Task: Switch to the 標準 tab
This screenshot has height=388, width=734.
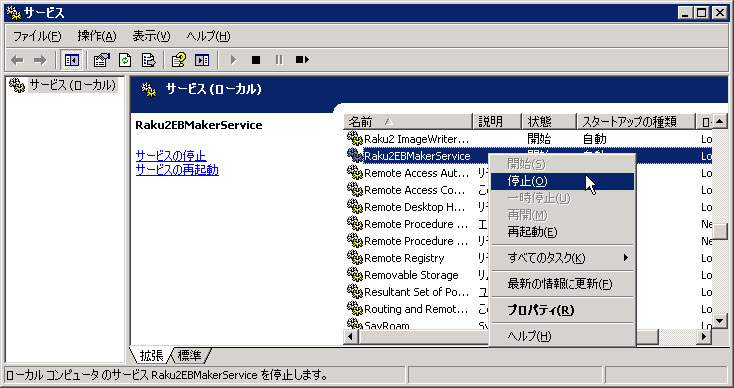Action: tap(190, 356)
